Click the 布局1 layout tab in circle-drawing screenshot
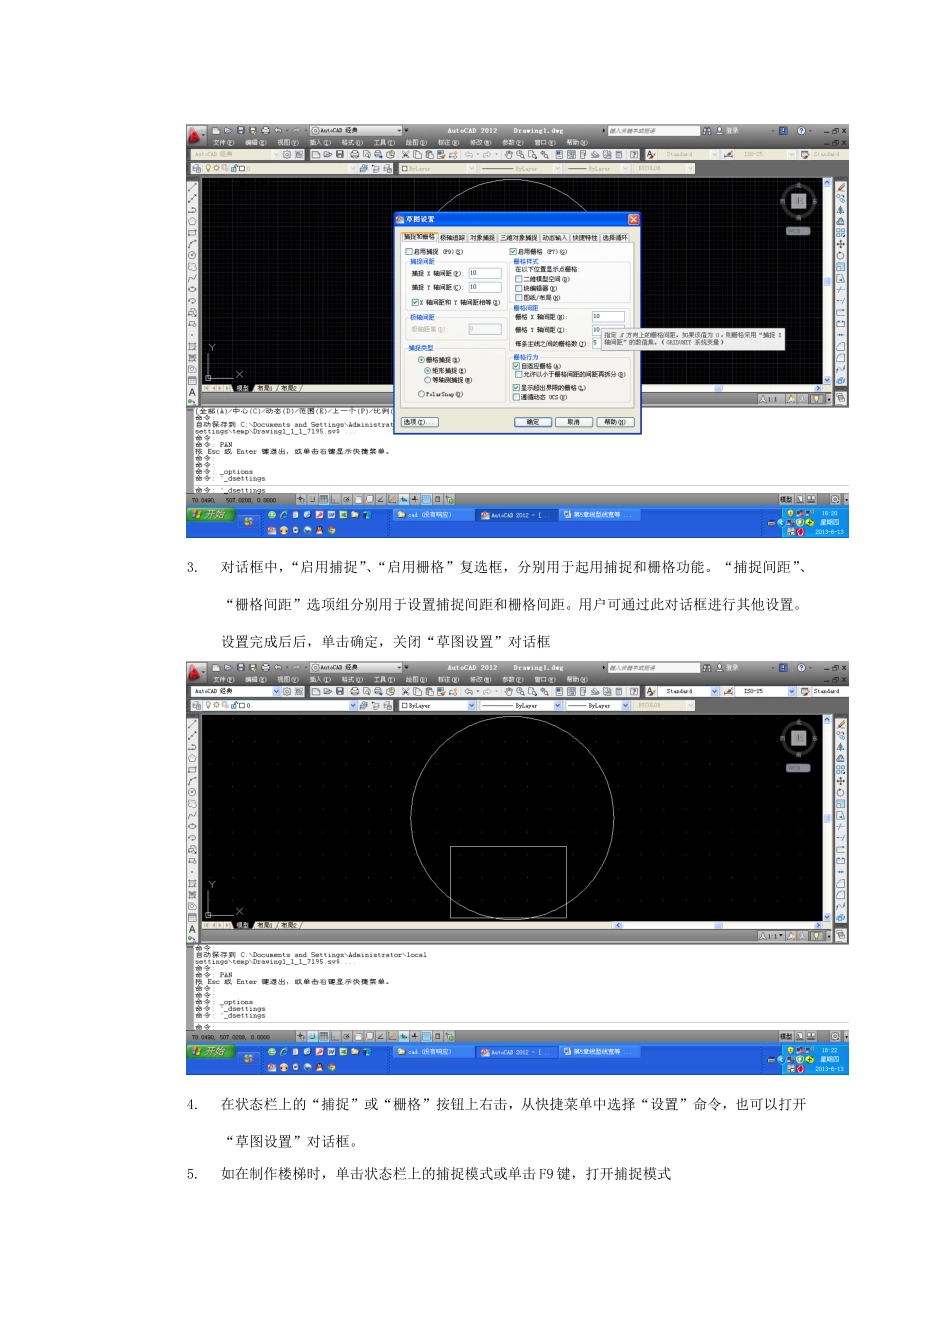This screenshot has height=1344, width=950. tap(264, 925)
